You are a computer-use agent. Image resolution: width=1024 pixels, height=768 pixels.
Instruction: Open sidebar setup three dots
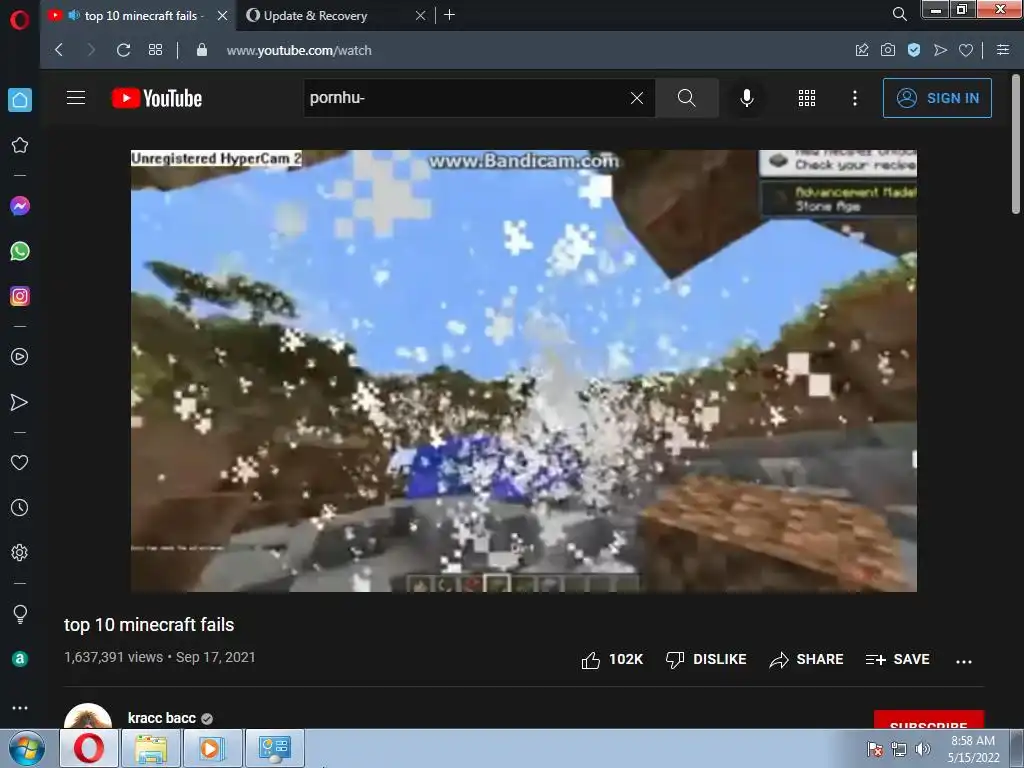[20, 707]
